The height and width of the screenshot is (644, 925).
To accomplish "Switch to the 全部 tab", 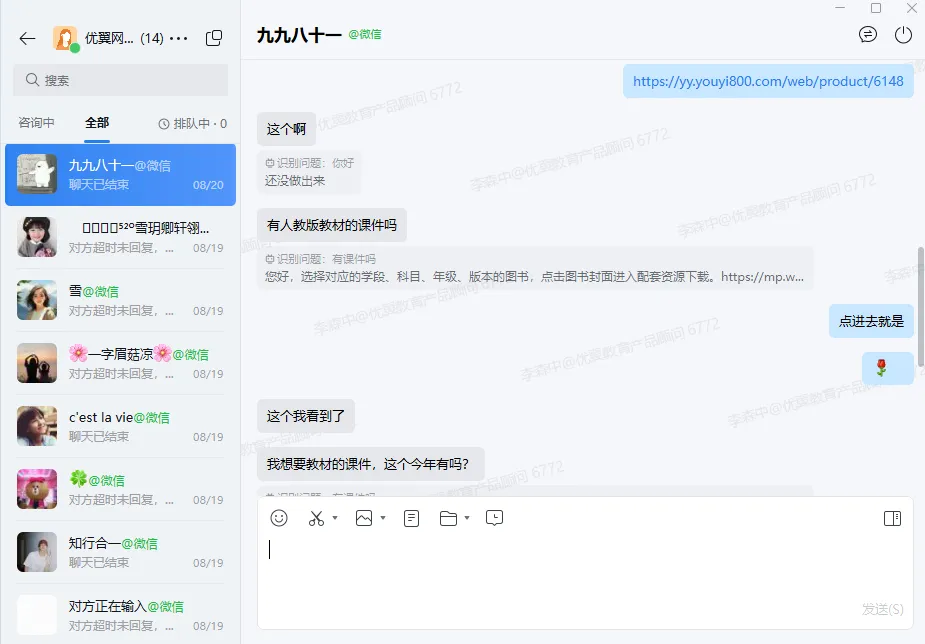I will (x=97, y=123).
